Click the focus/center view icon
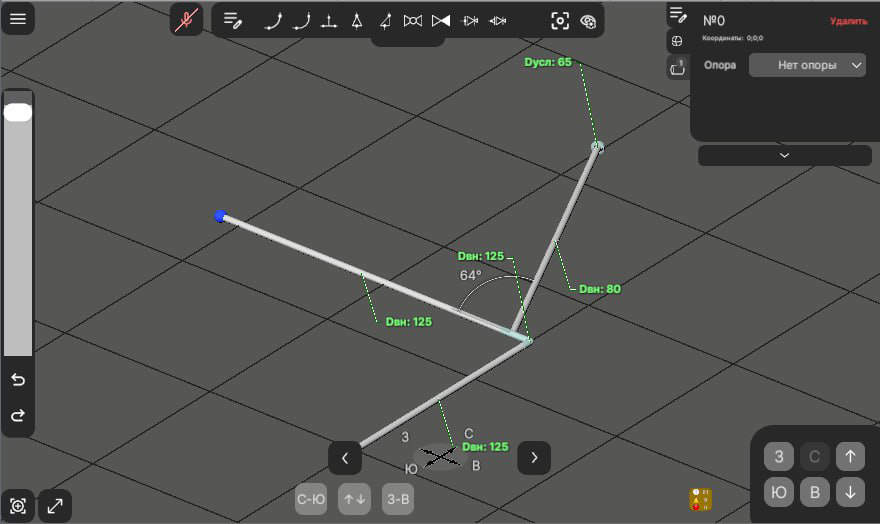The height and width of the screenshot is (524, 880). tap(560, 21)
